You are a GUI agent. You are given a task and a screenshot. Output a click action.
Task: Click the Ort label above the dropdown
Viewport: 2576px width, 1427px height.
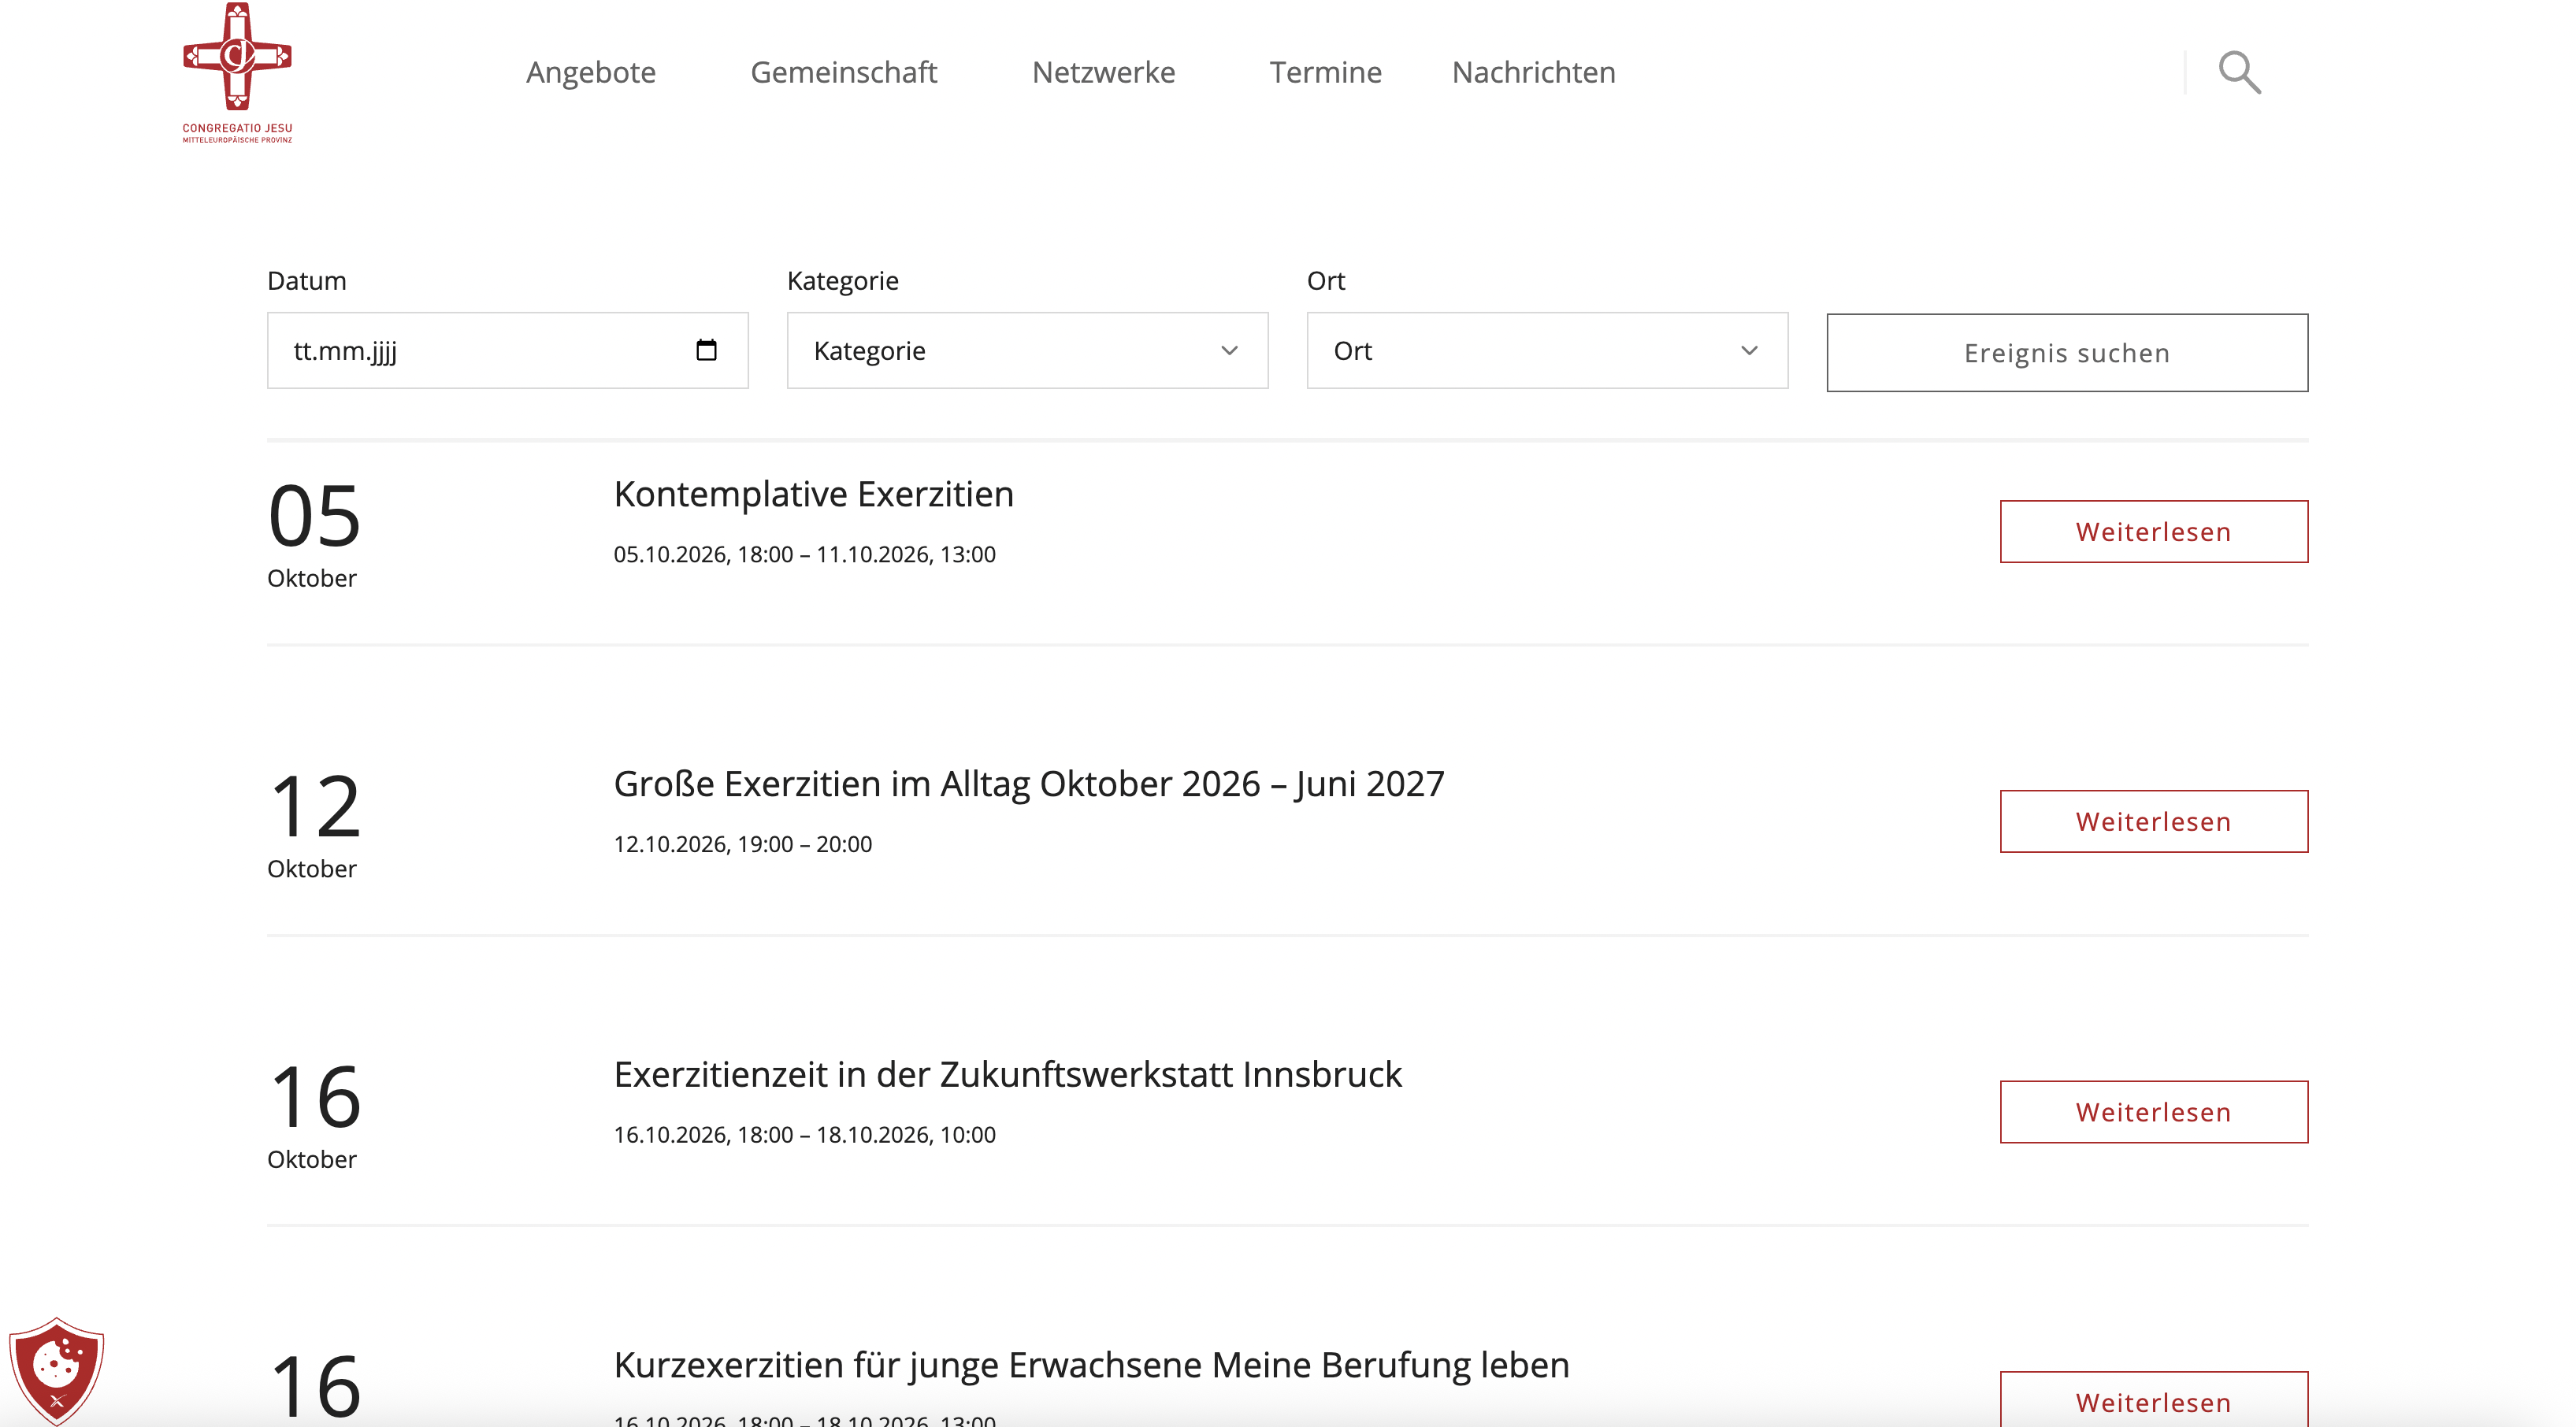[x=1325, y=280]
